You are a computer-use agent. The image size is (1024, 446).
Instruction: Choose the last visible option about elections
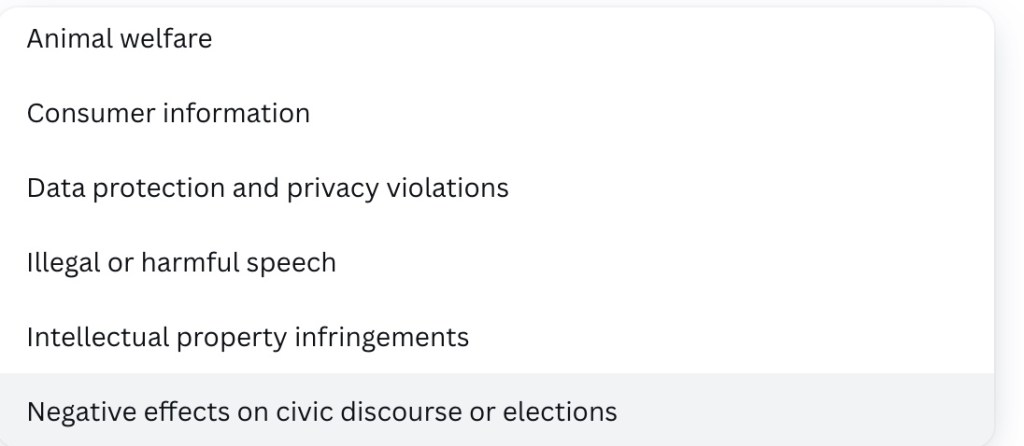pos(322,411)
